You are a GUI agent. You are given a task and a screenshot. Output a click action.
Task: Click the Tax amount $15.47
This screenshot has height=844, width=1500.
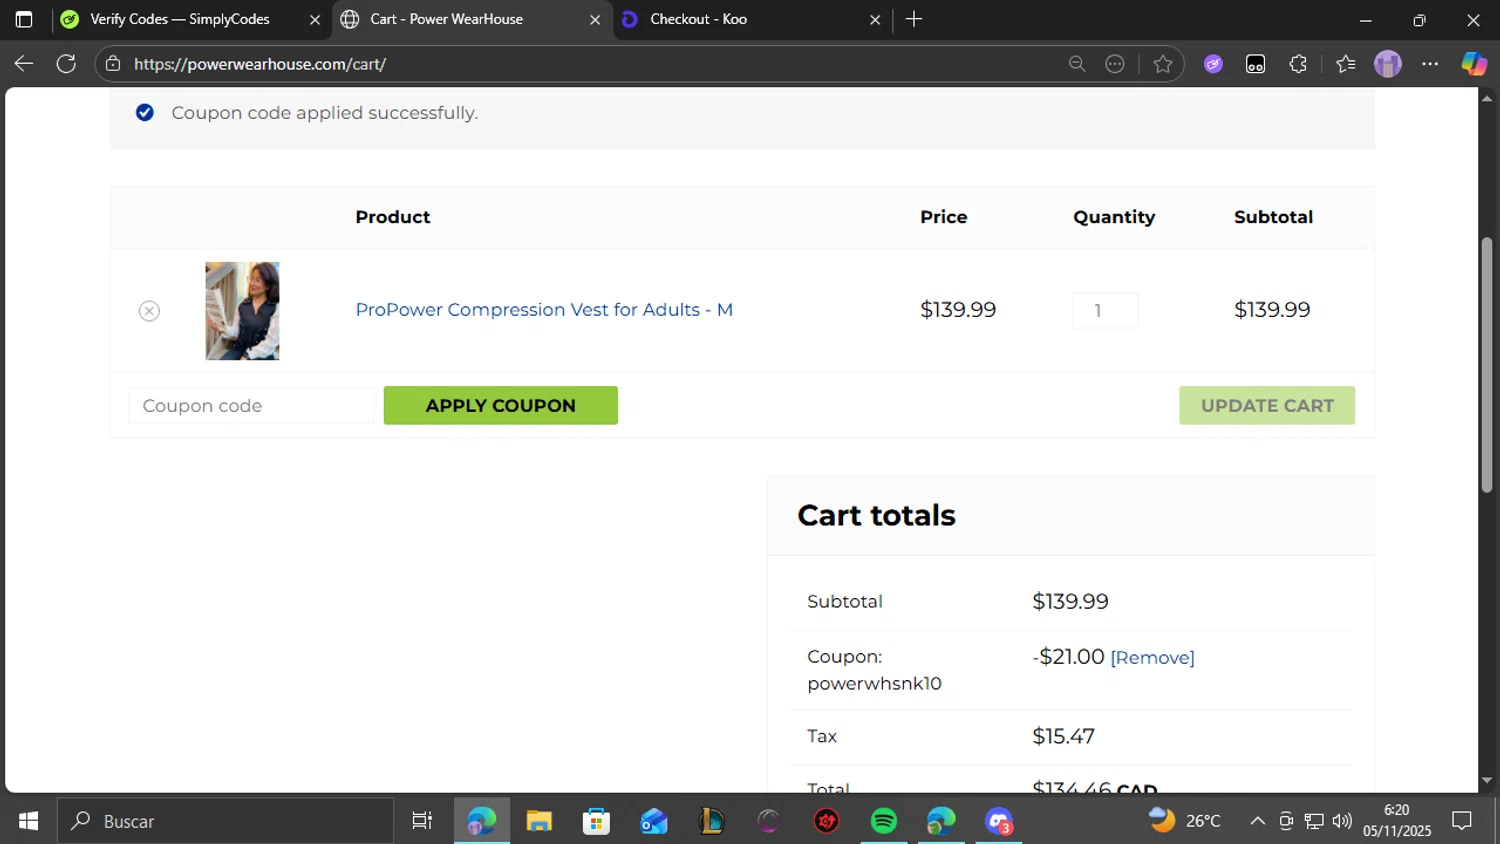[x=1063, y=737]
